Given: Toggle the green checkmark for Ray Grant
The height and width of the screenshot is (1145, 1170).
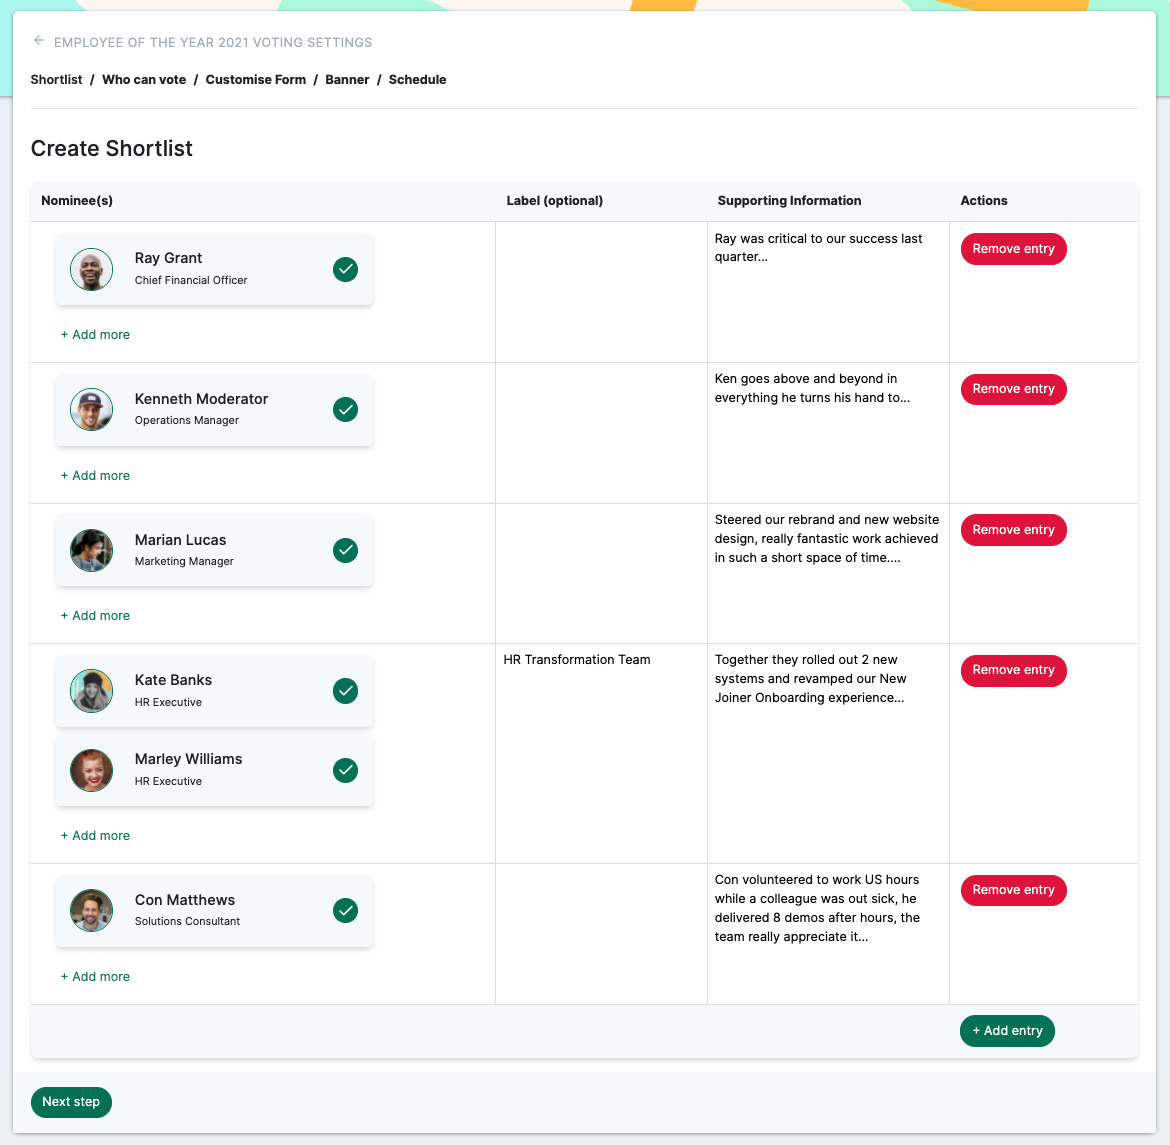Looking at the screenshot, I should (345, 269).
